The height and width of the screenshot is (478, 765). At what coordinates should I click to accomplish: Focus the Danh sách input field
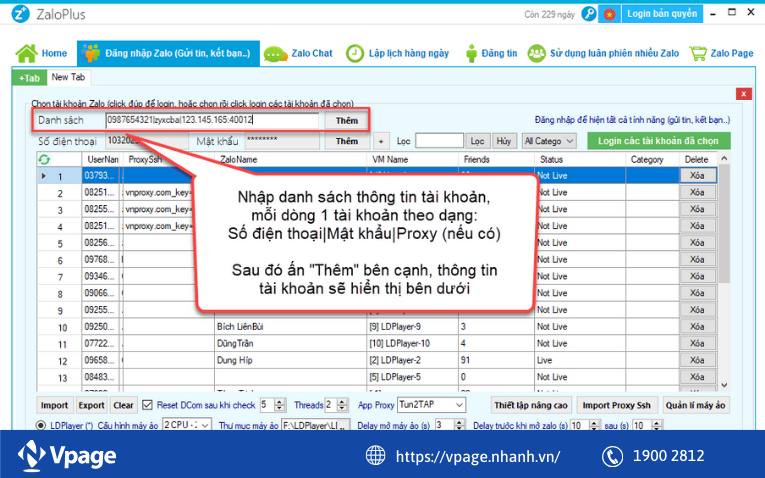(212, 120)
